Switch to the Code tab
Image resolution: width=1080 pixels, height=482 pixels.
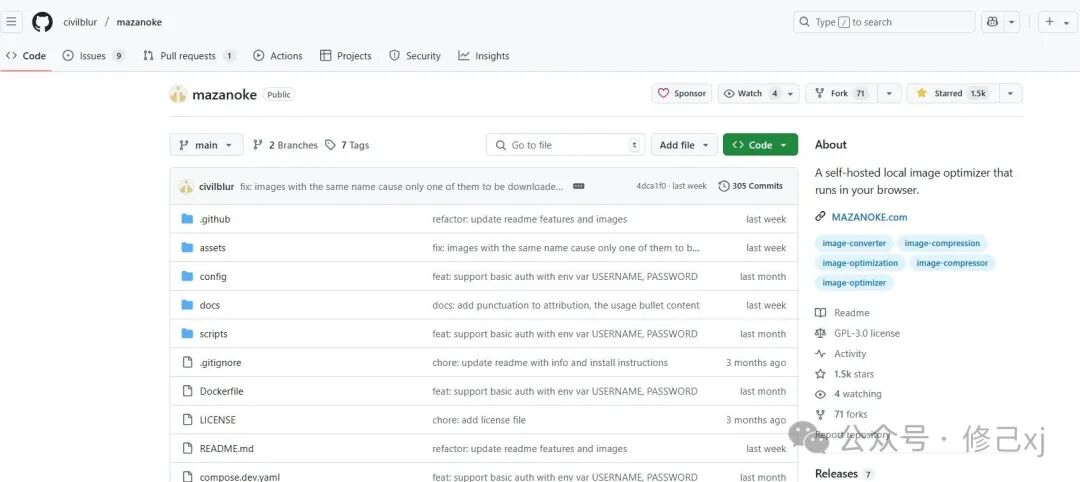coord(26,56)
